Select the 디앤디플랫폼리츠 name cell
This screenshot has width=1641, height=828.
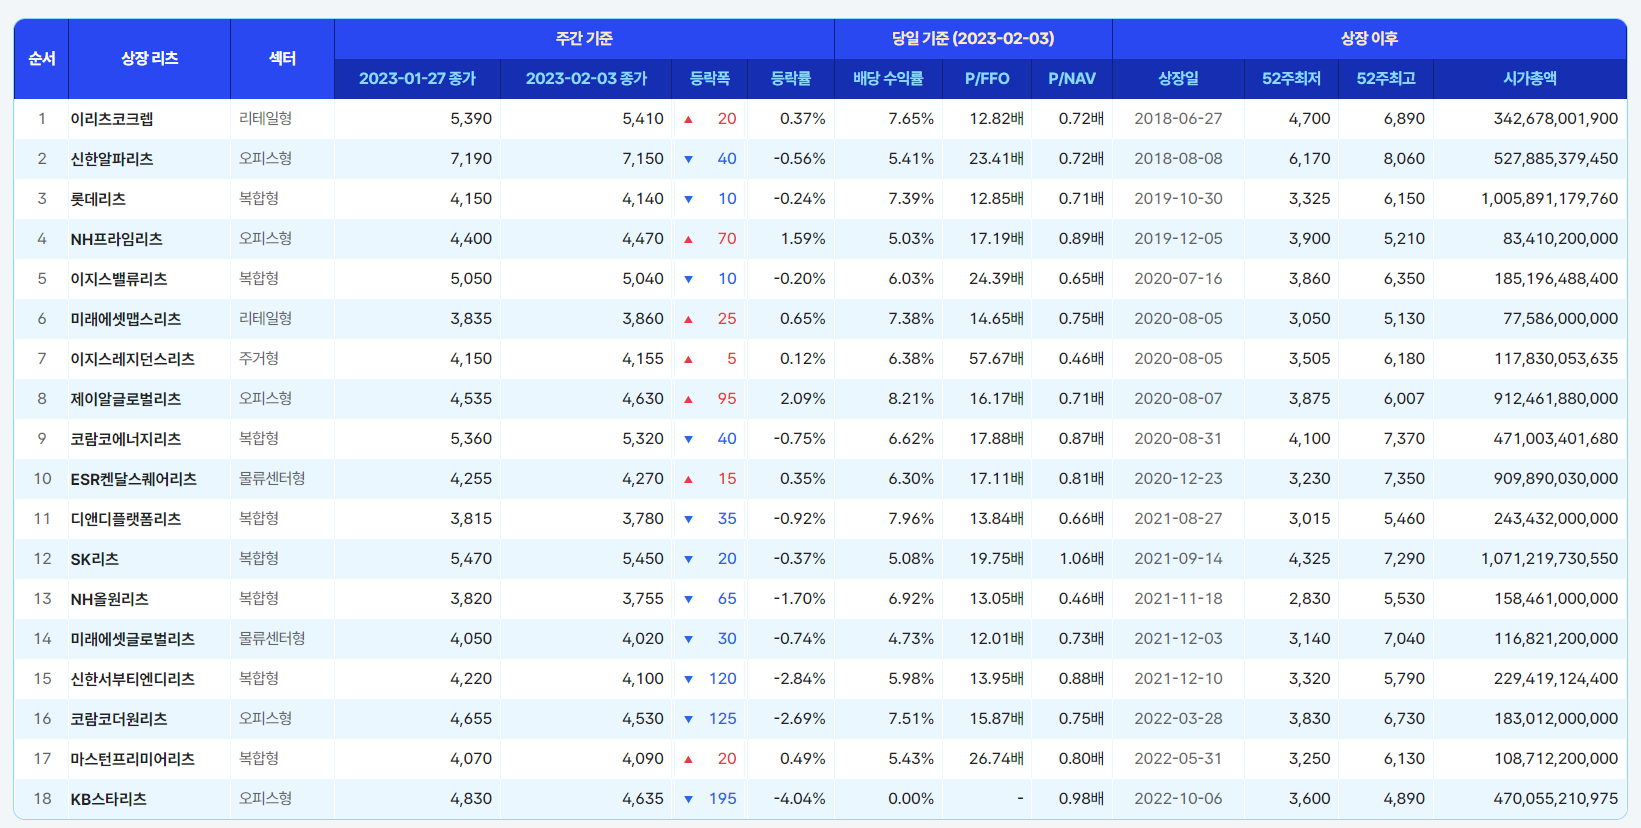pos(150,519)
